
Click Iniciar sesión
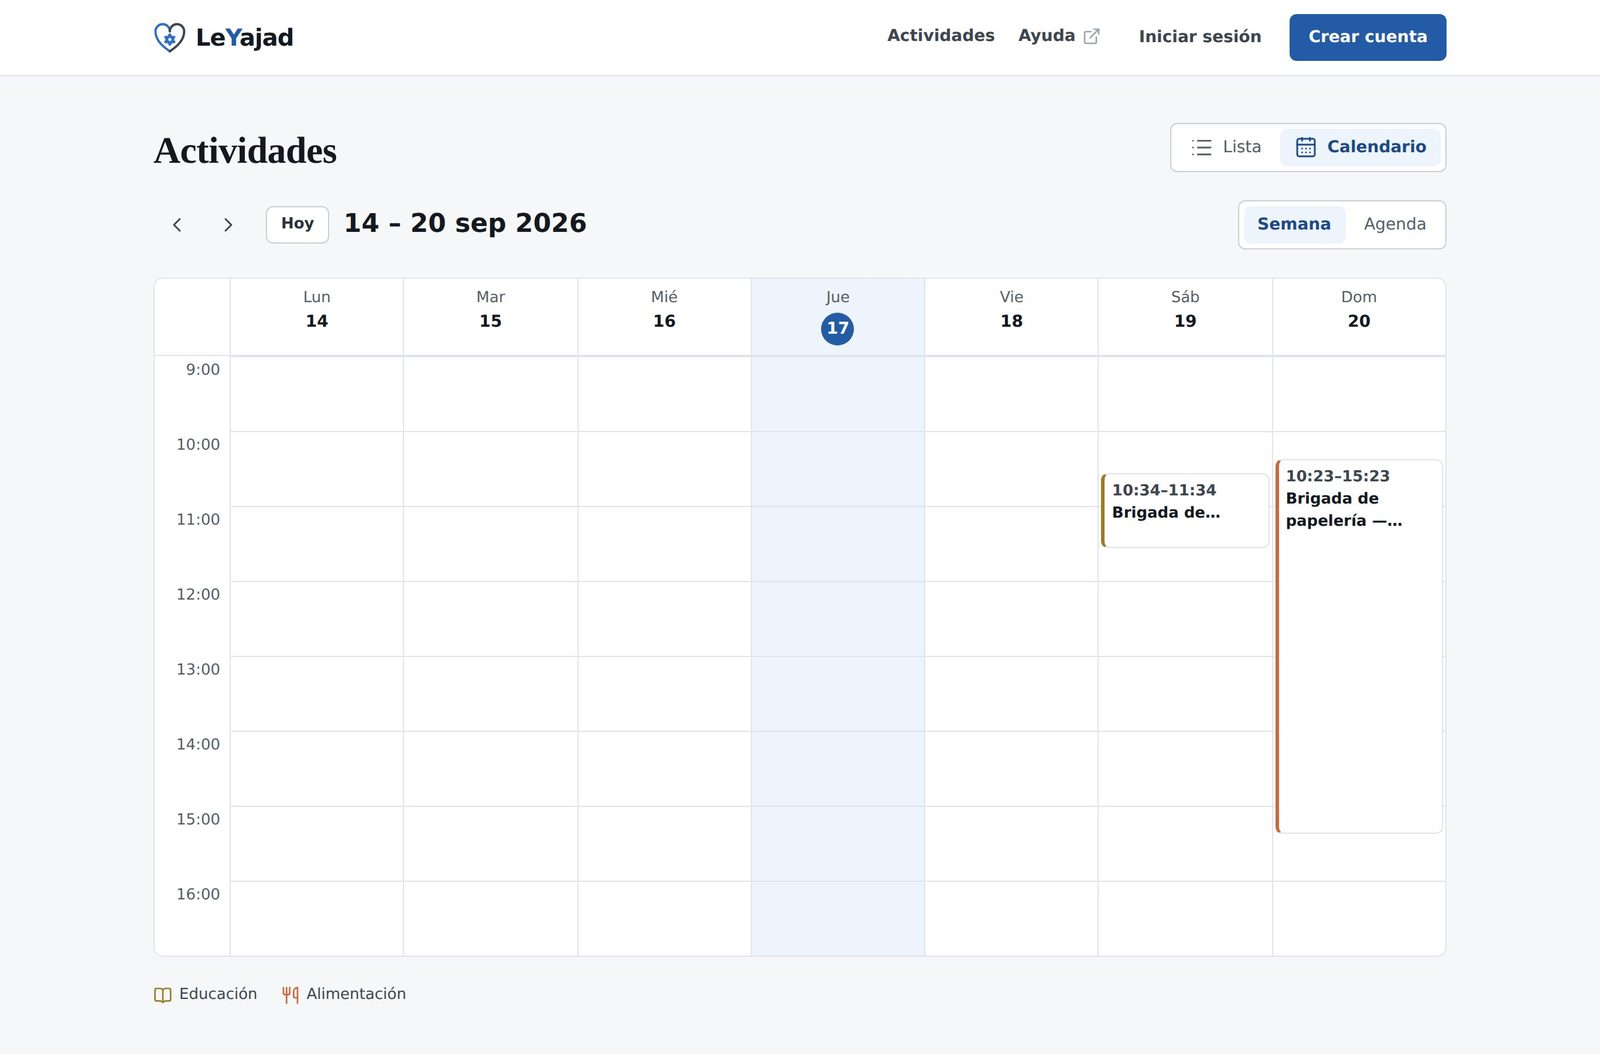pyautogui.click(x=1200, y=37)
